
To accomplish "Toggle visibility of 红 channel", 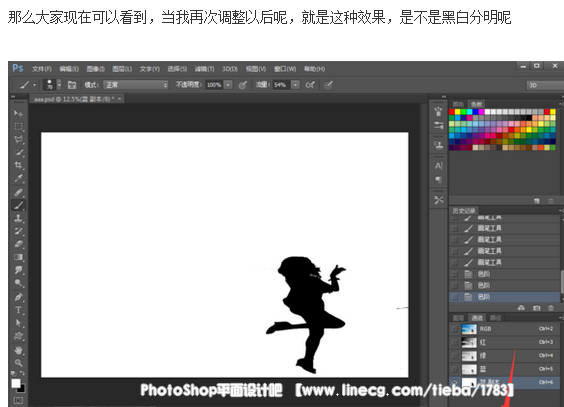I will coord(455,342).
